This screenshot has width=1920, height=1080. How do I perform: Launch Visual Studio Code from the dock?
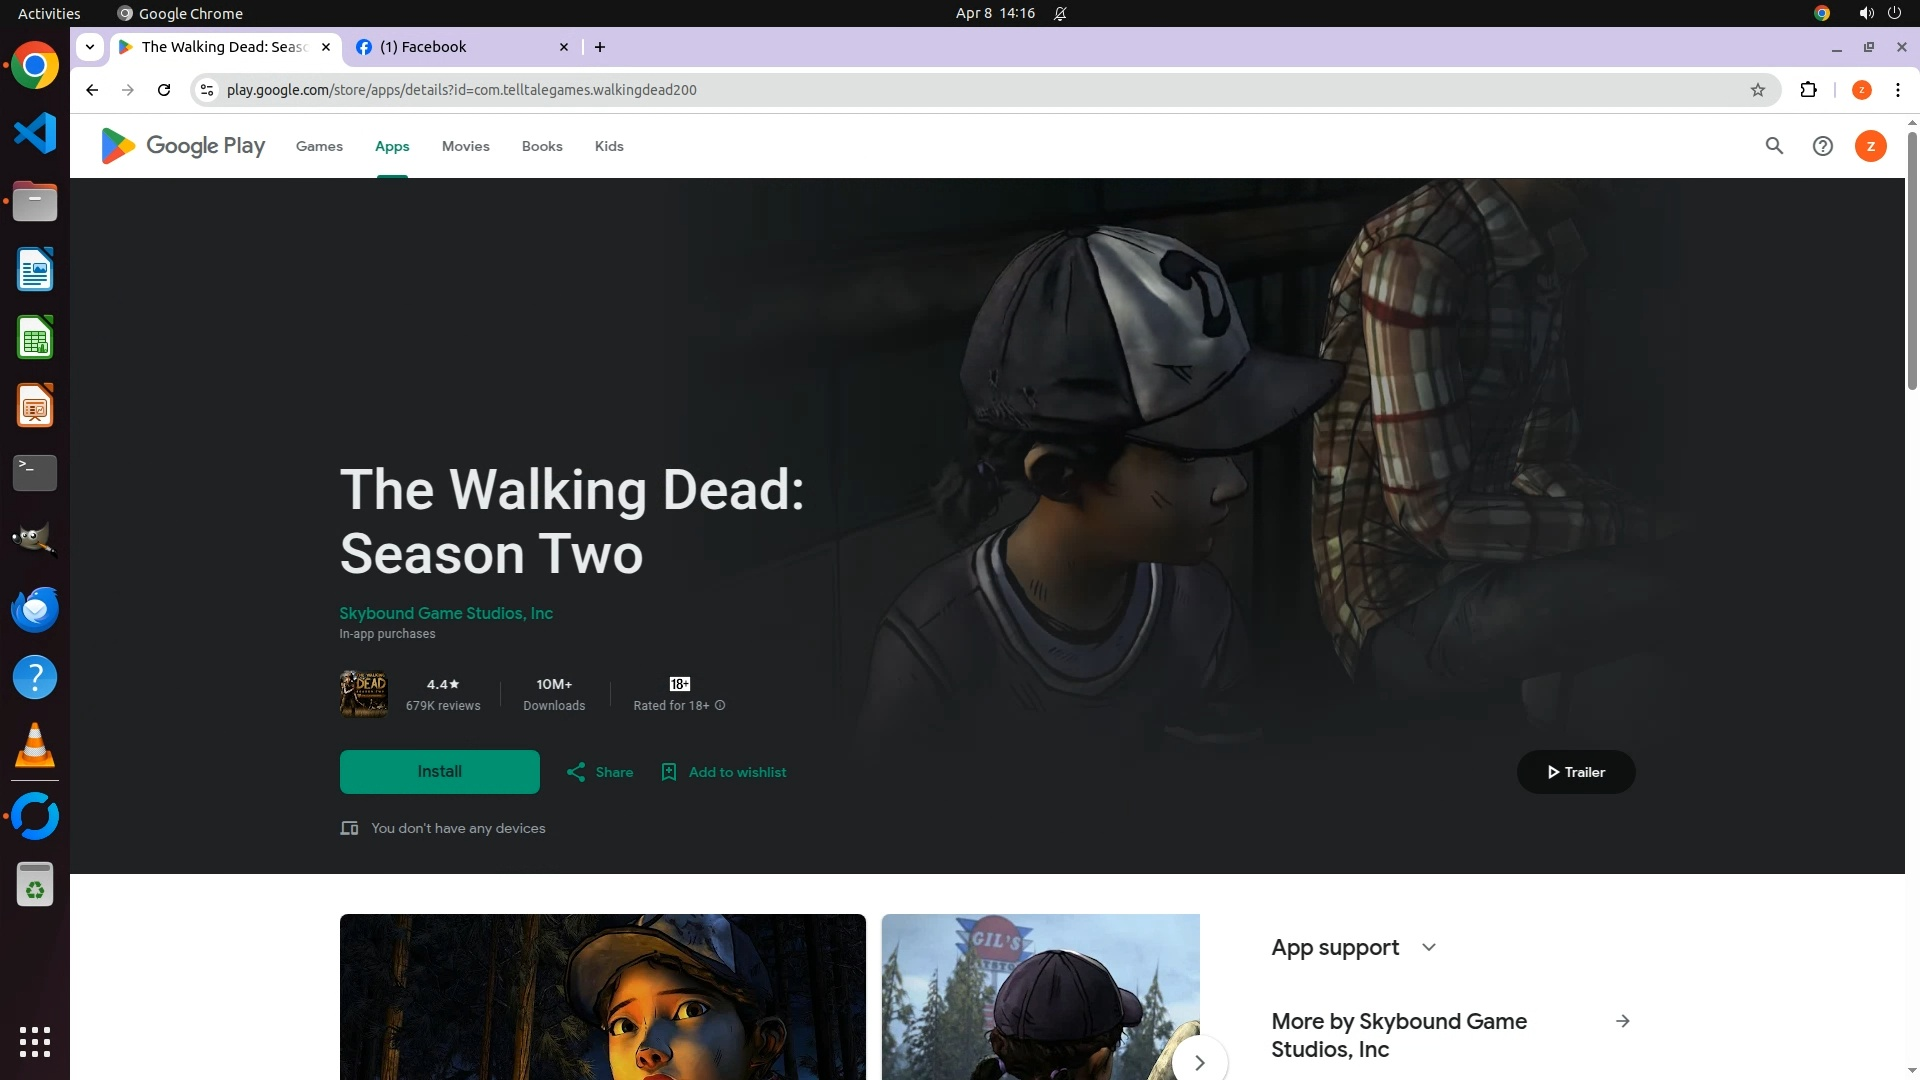[35, 133]
